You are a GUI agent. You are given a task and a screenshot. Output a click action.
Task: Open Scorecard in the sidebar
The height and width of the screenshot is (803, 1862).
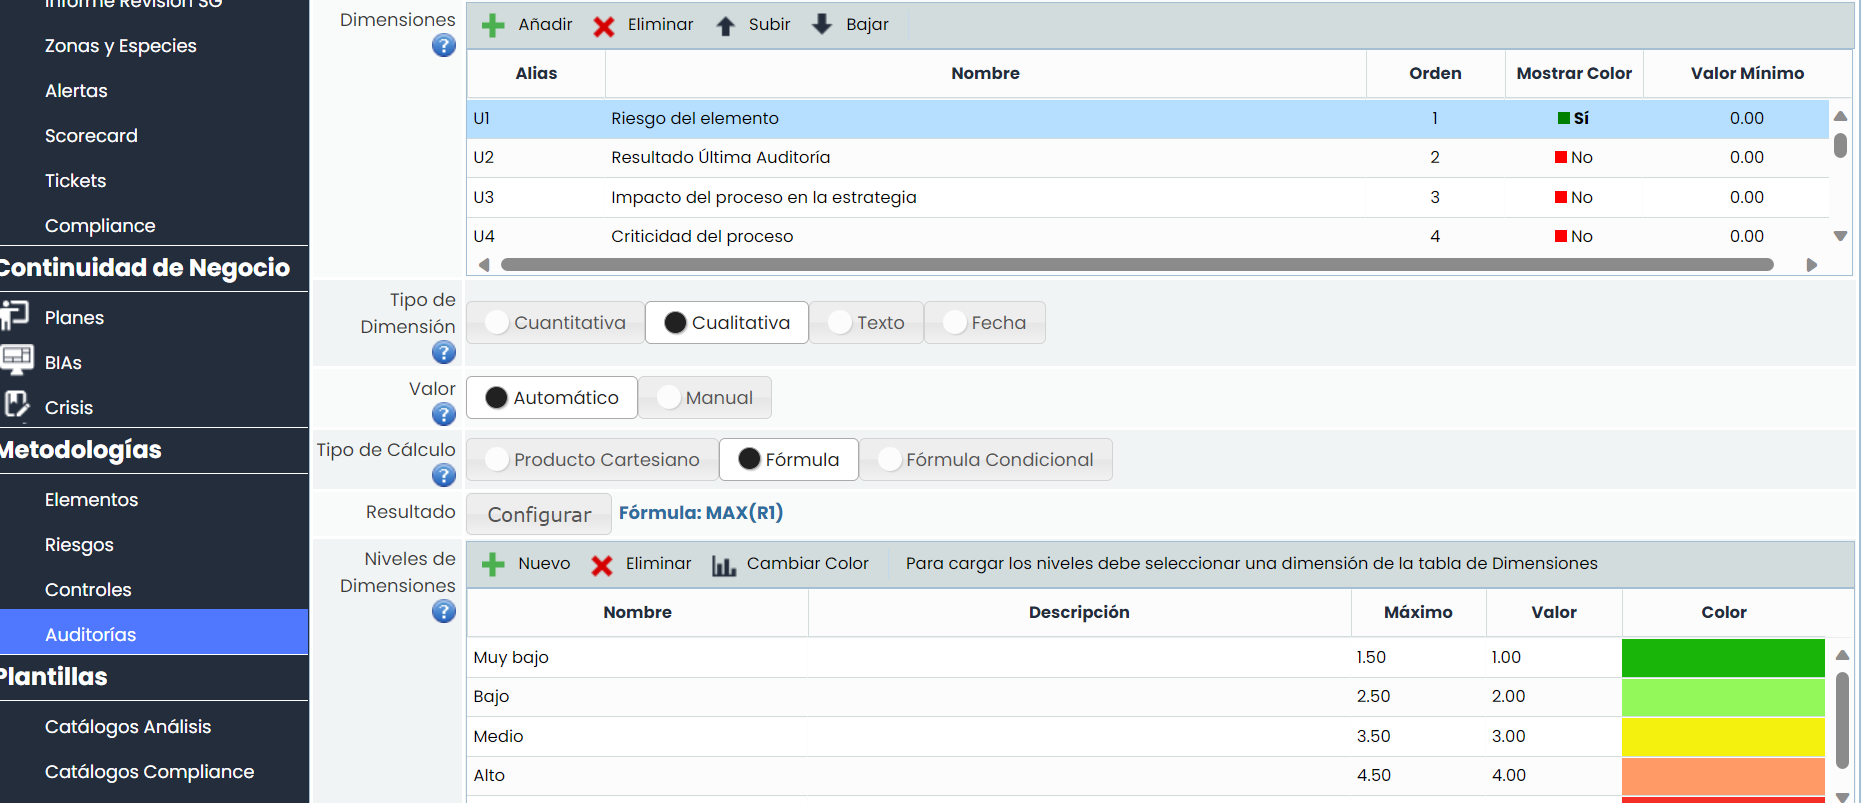[91, 136]
